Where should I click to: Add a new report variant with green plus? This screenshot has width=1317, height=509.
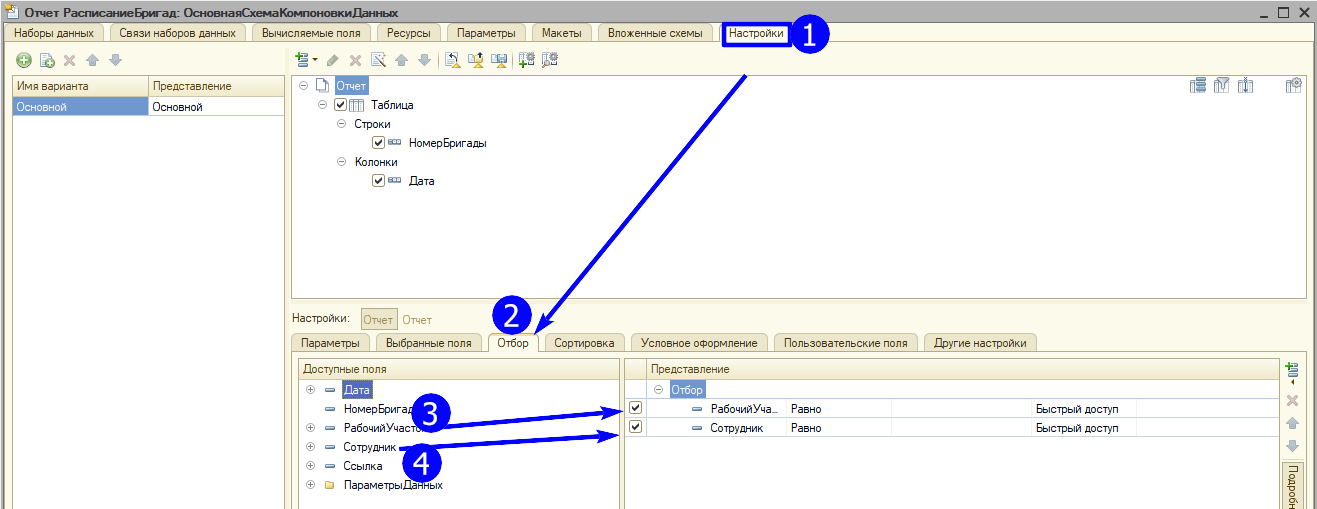click(x=24, y=60)
